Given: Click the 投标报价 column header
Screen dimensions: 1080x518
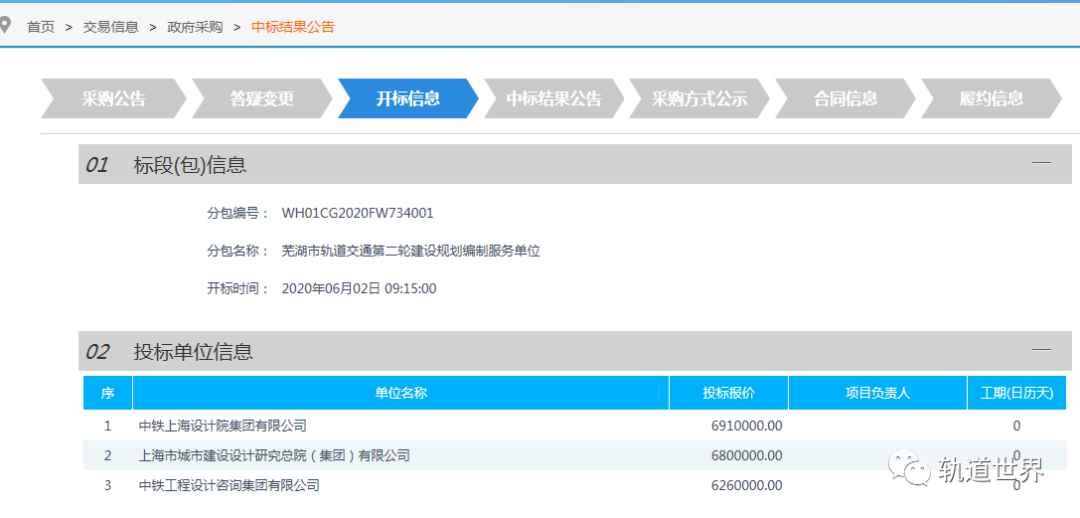Looking at the screenshot, I should 729,393.
